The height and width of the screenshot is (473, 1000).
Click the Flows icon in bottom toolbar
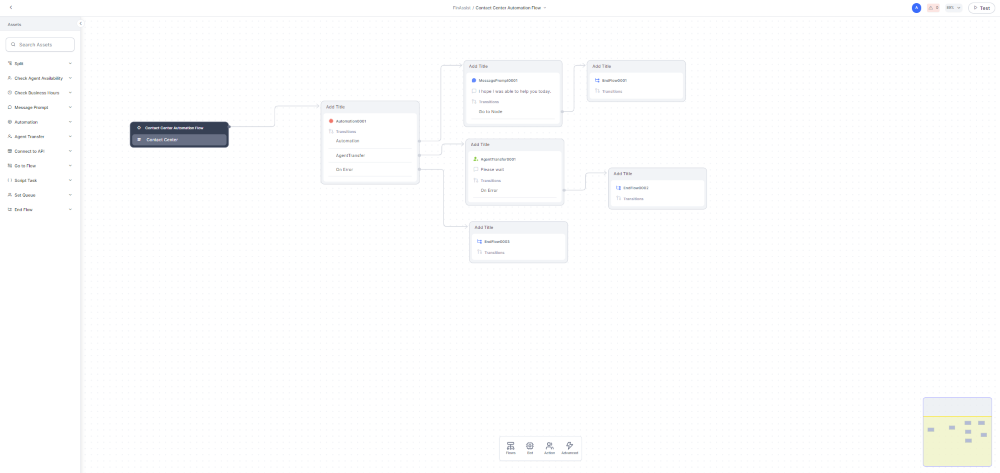pos(511,447)
